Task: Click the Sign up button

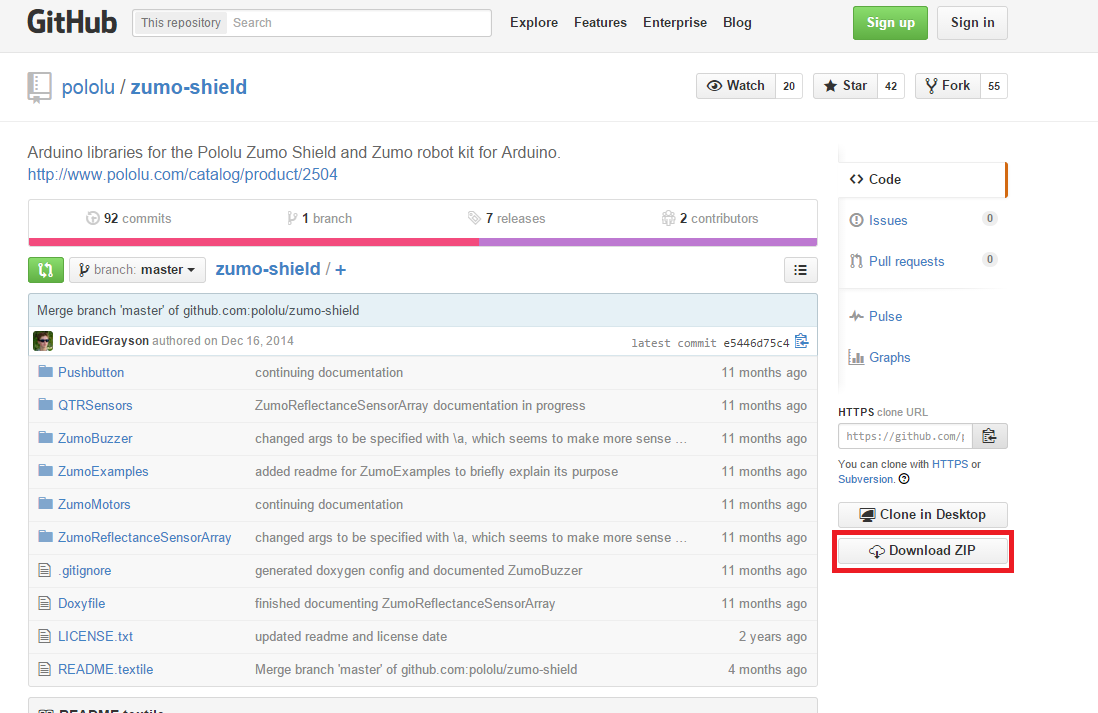Action: [x=890, y=23]
